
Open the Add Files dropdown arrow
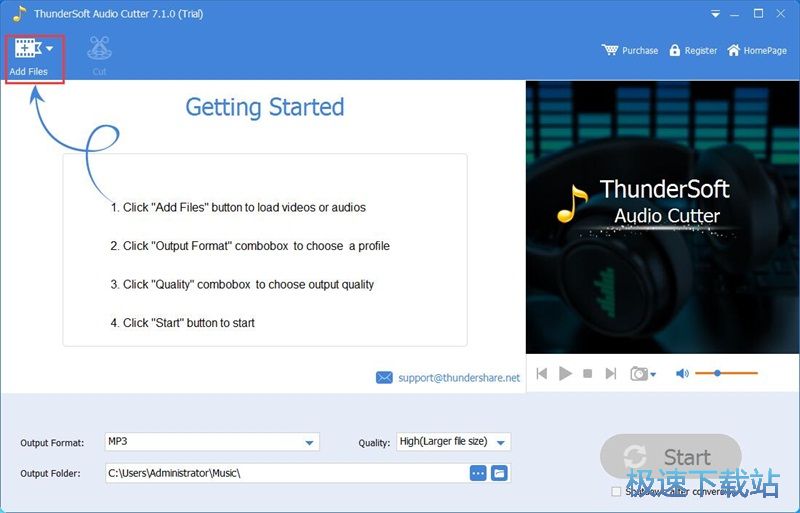49,48
